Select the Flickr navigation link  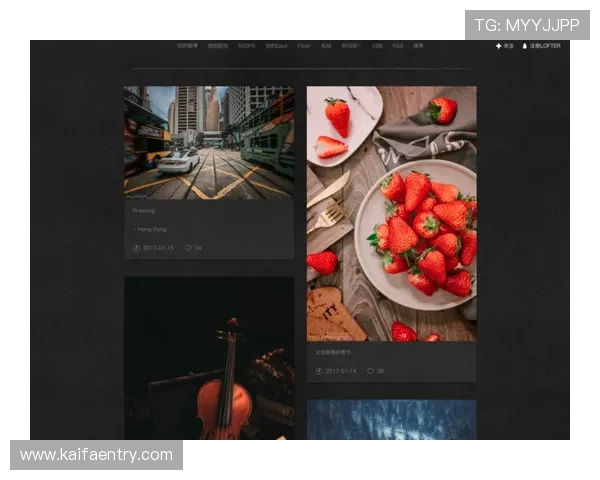(x=303, y=46)
